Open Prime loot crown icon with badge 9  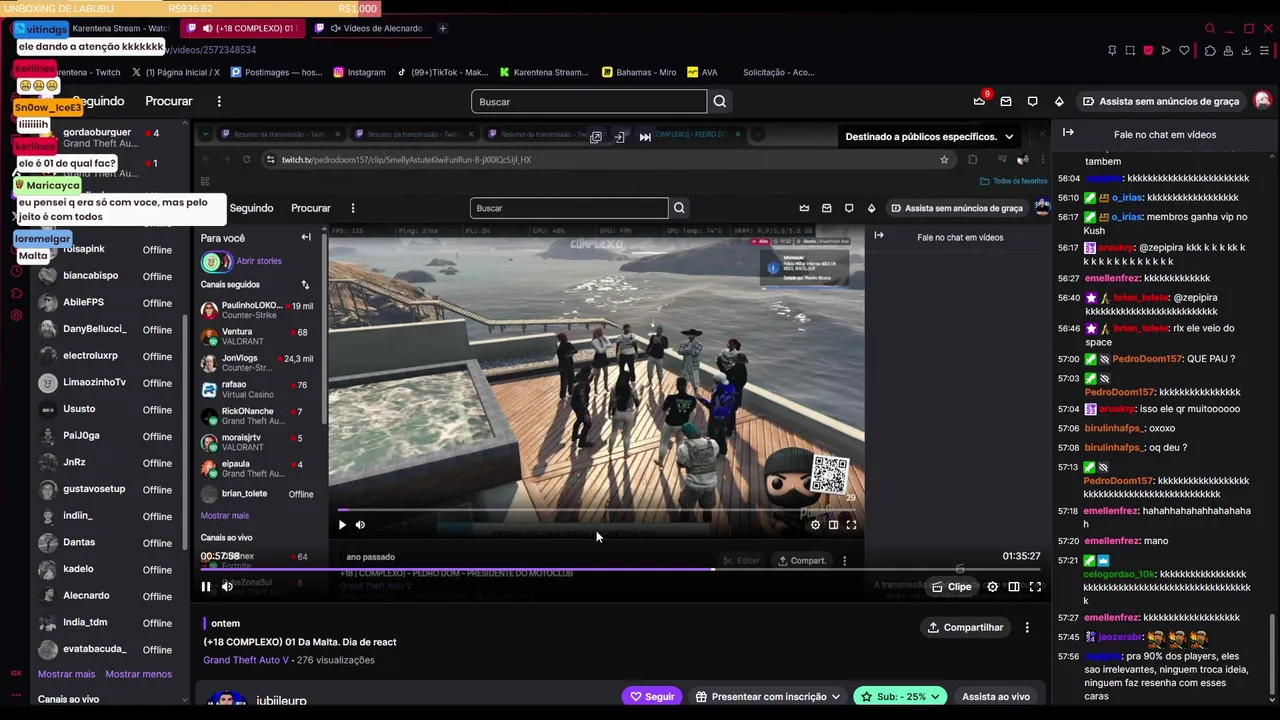pos(980,101)
